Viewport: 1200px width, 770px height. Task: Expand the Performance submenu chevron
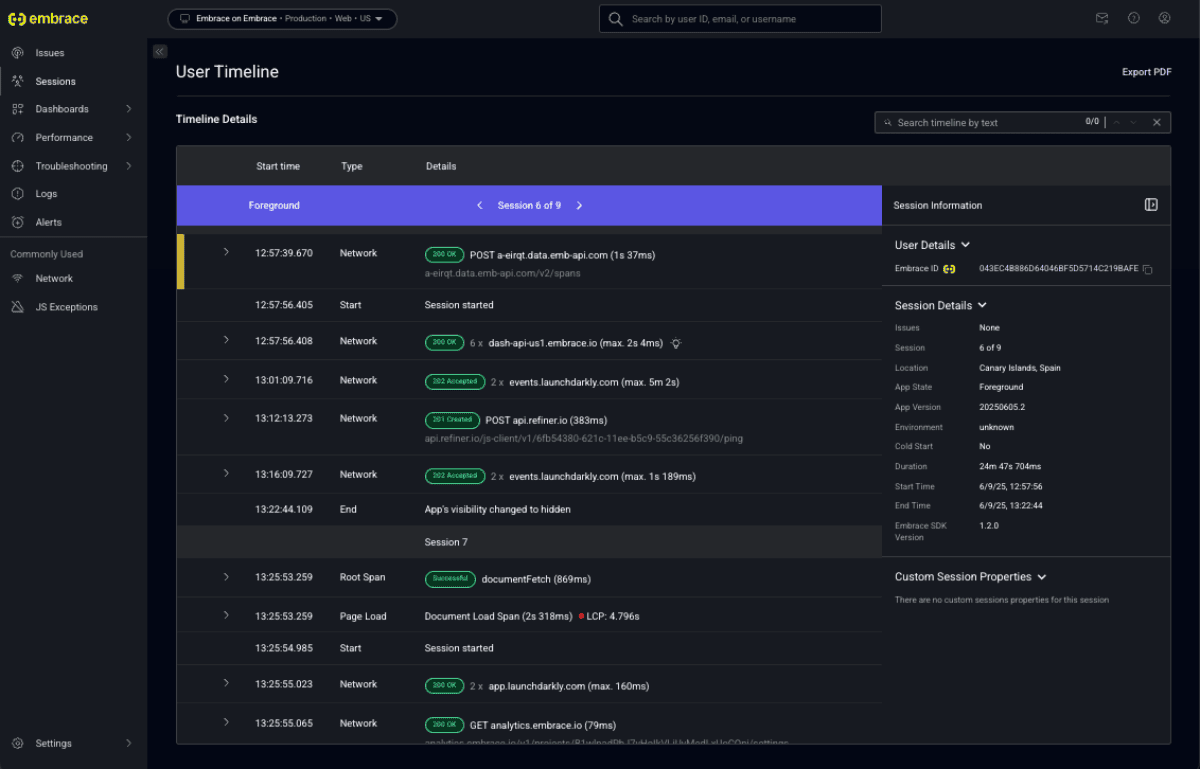point(129,137)
